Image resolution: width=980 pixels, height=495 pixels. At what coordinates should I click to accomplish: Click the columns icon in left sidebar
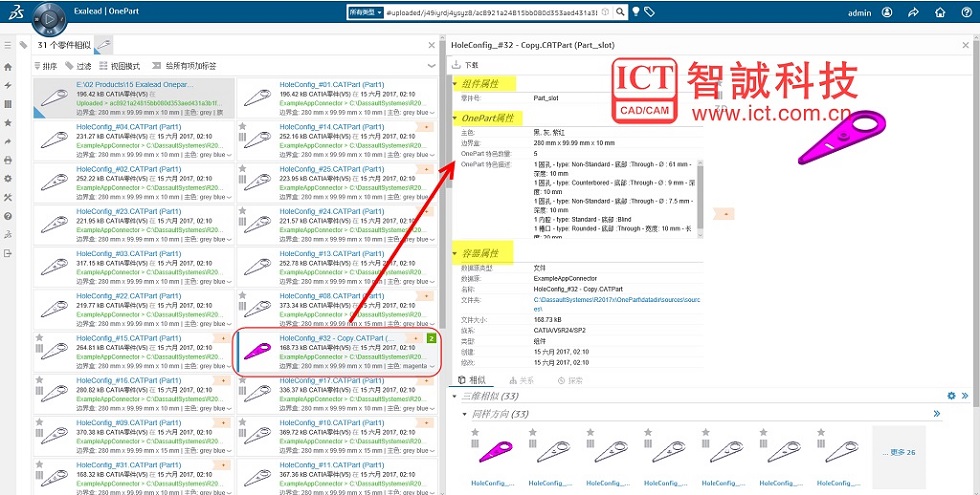click(x=8, y=104)
